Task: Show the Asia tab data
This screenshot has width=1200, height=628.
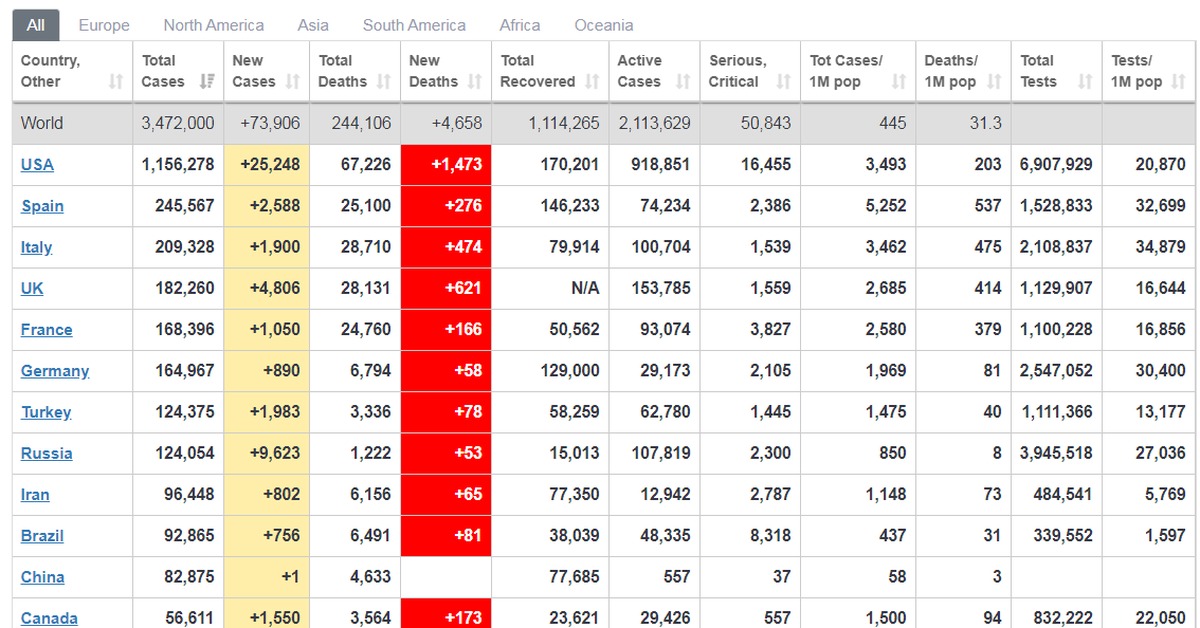Action: (313, 25)
